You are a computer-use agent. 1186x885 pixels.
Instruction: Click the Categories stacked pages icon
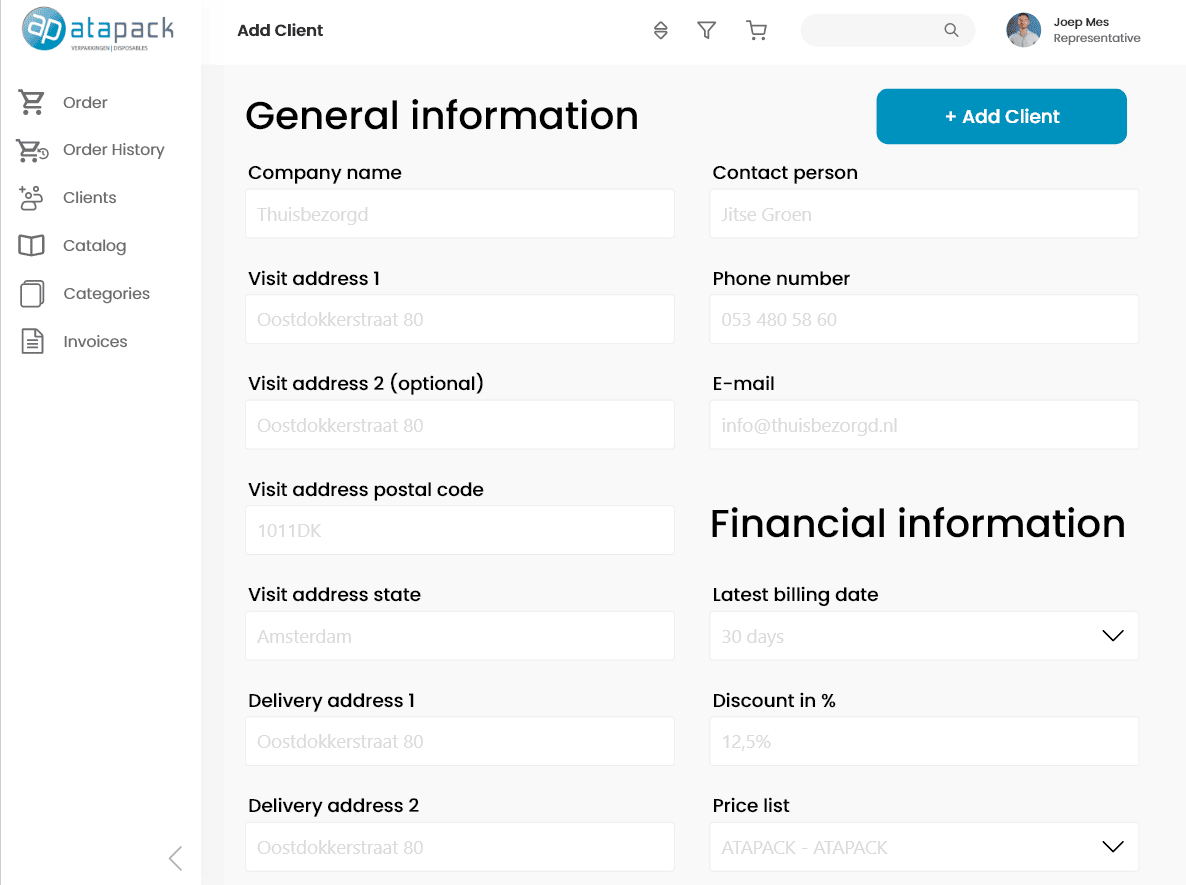[x=32, y=294]
